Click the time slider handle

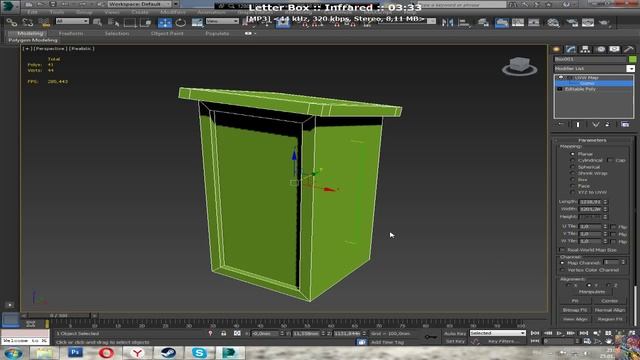click(x=58, y=316)
